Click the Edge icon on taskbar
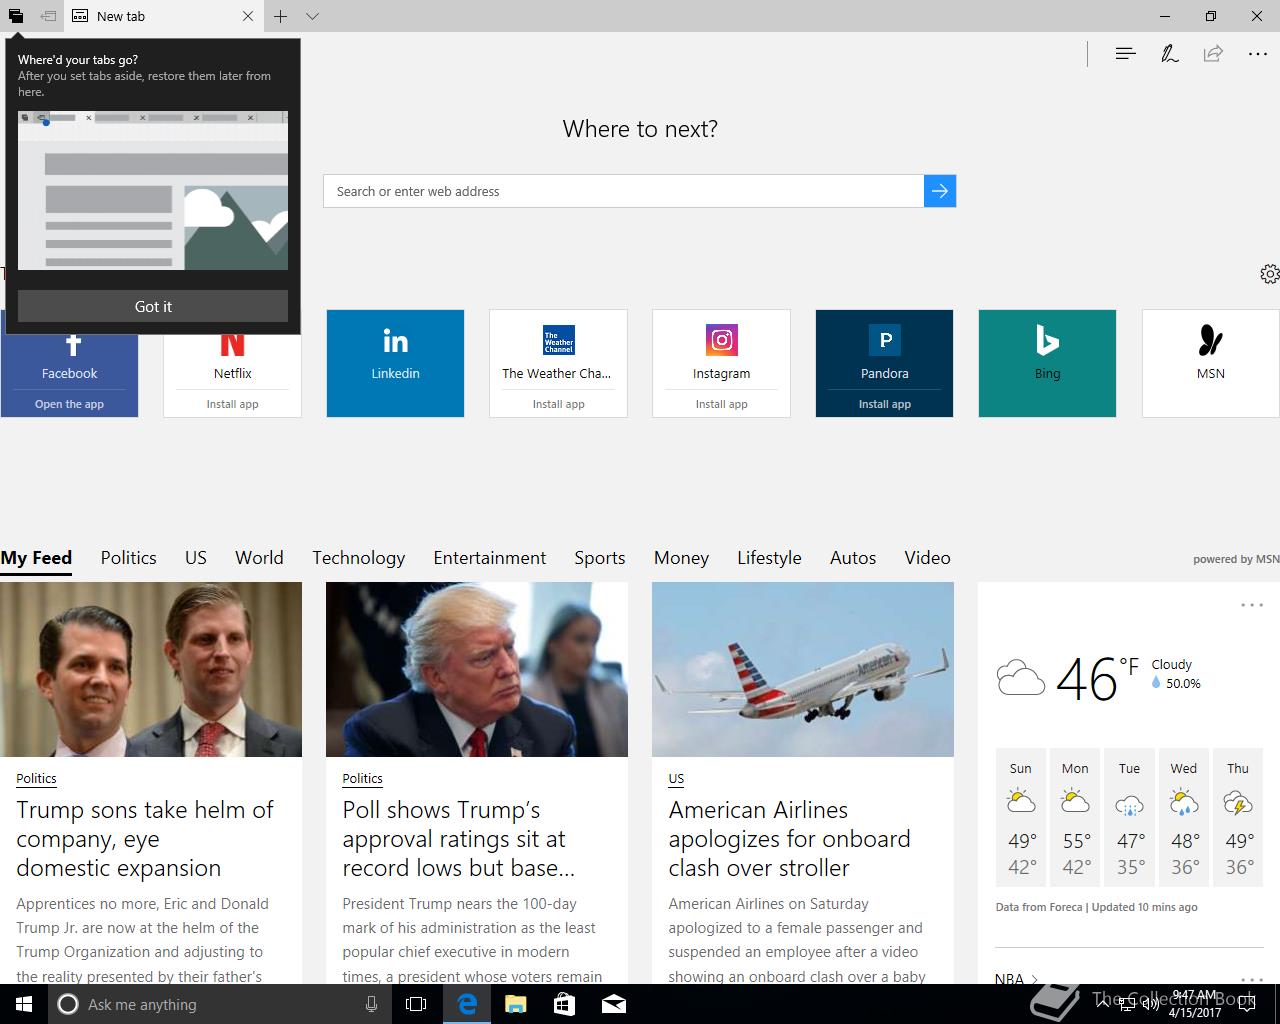This screenshot has height=1024, width=1280. point(466,1004)
